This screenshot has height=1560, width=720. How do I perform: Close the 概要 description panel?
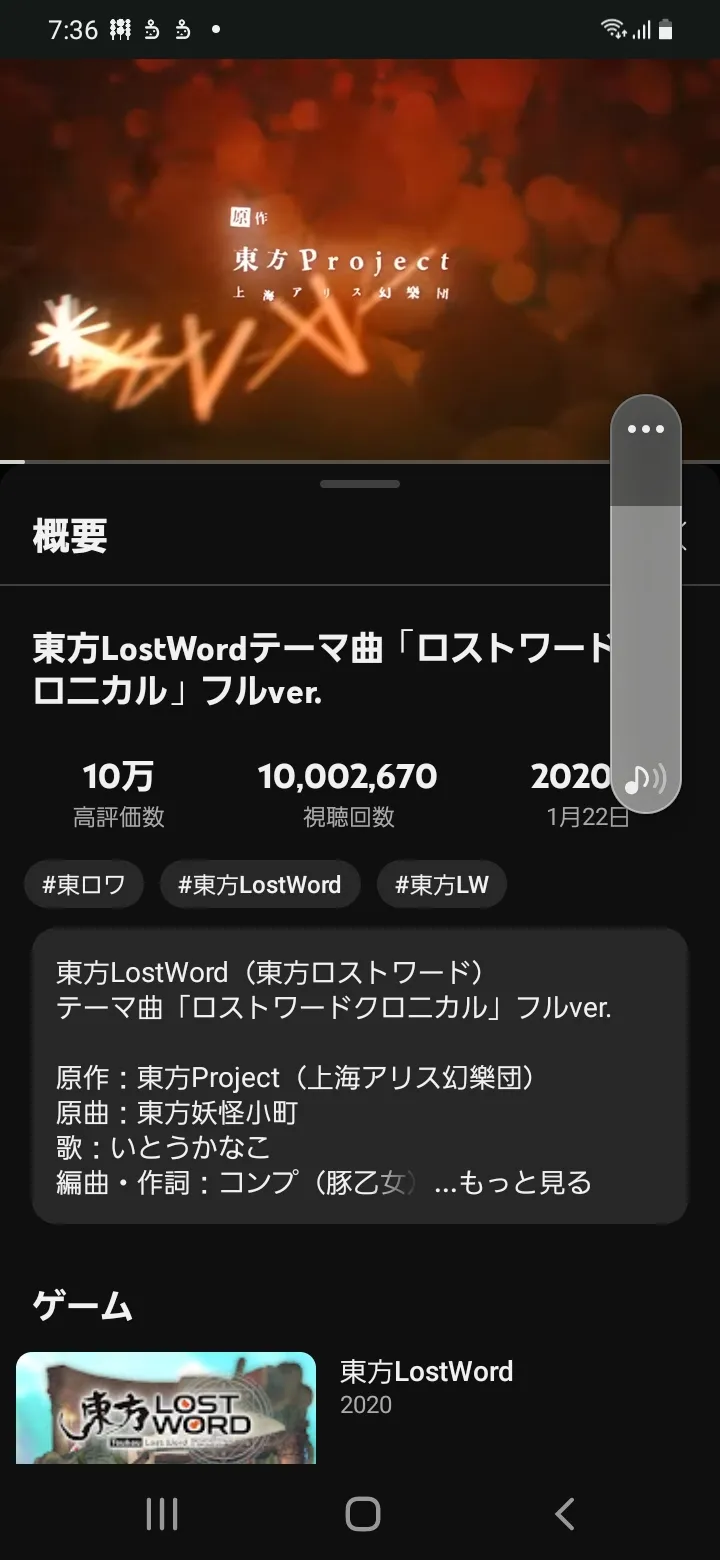pos(682,536)
